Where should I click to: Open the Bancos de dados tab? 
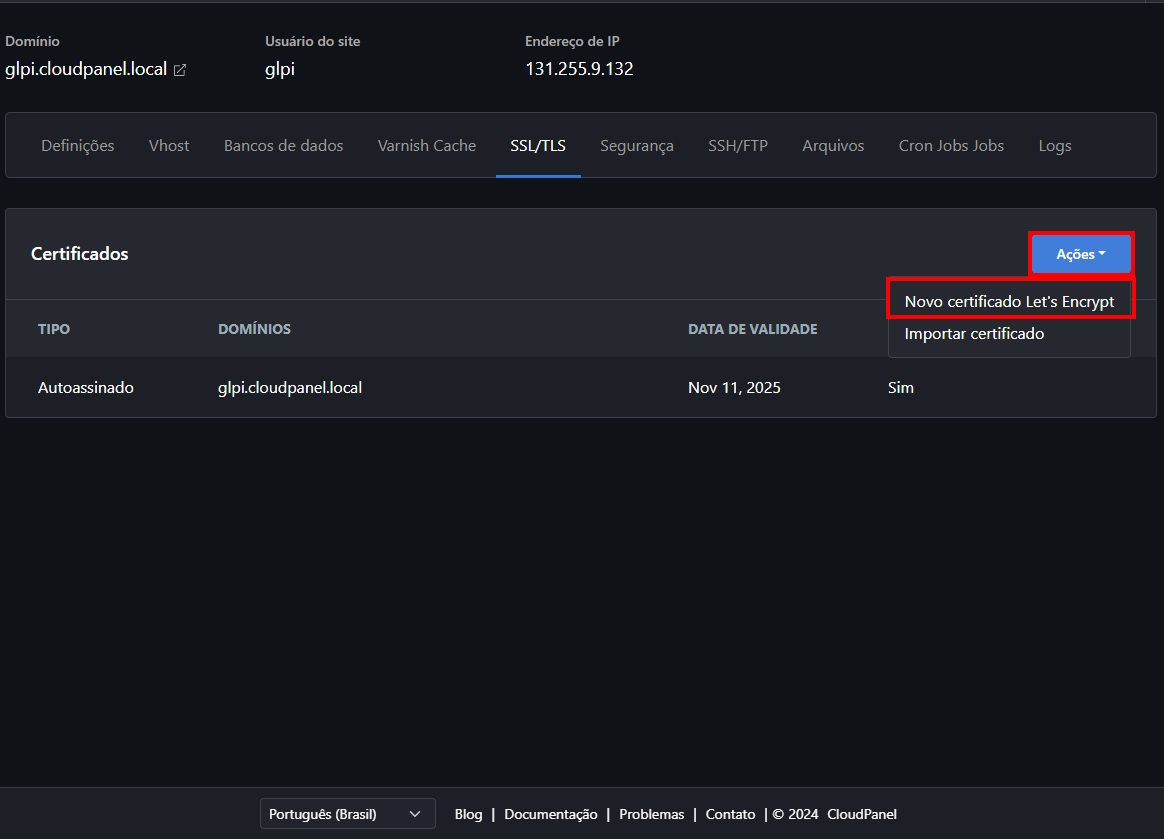coord(283,146)
